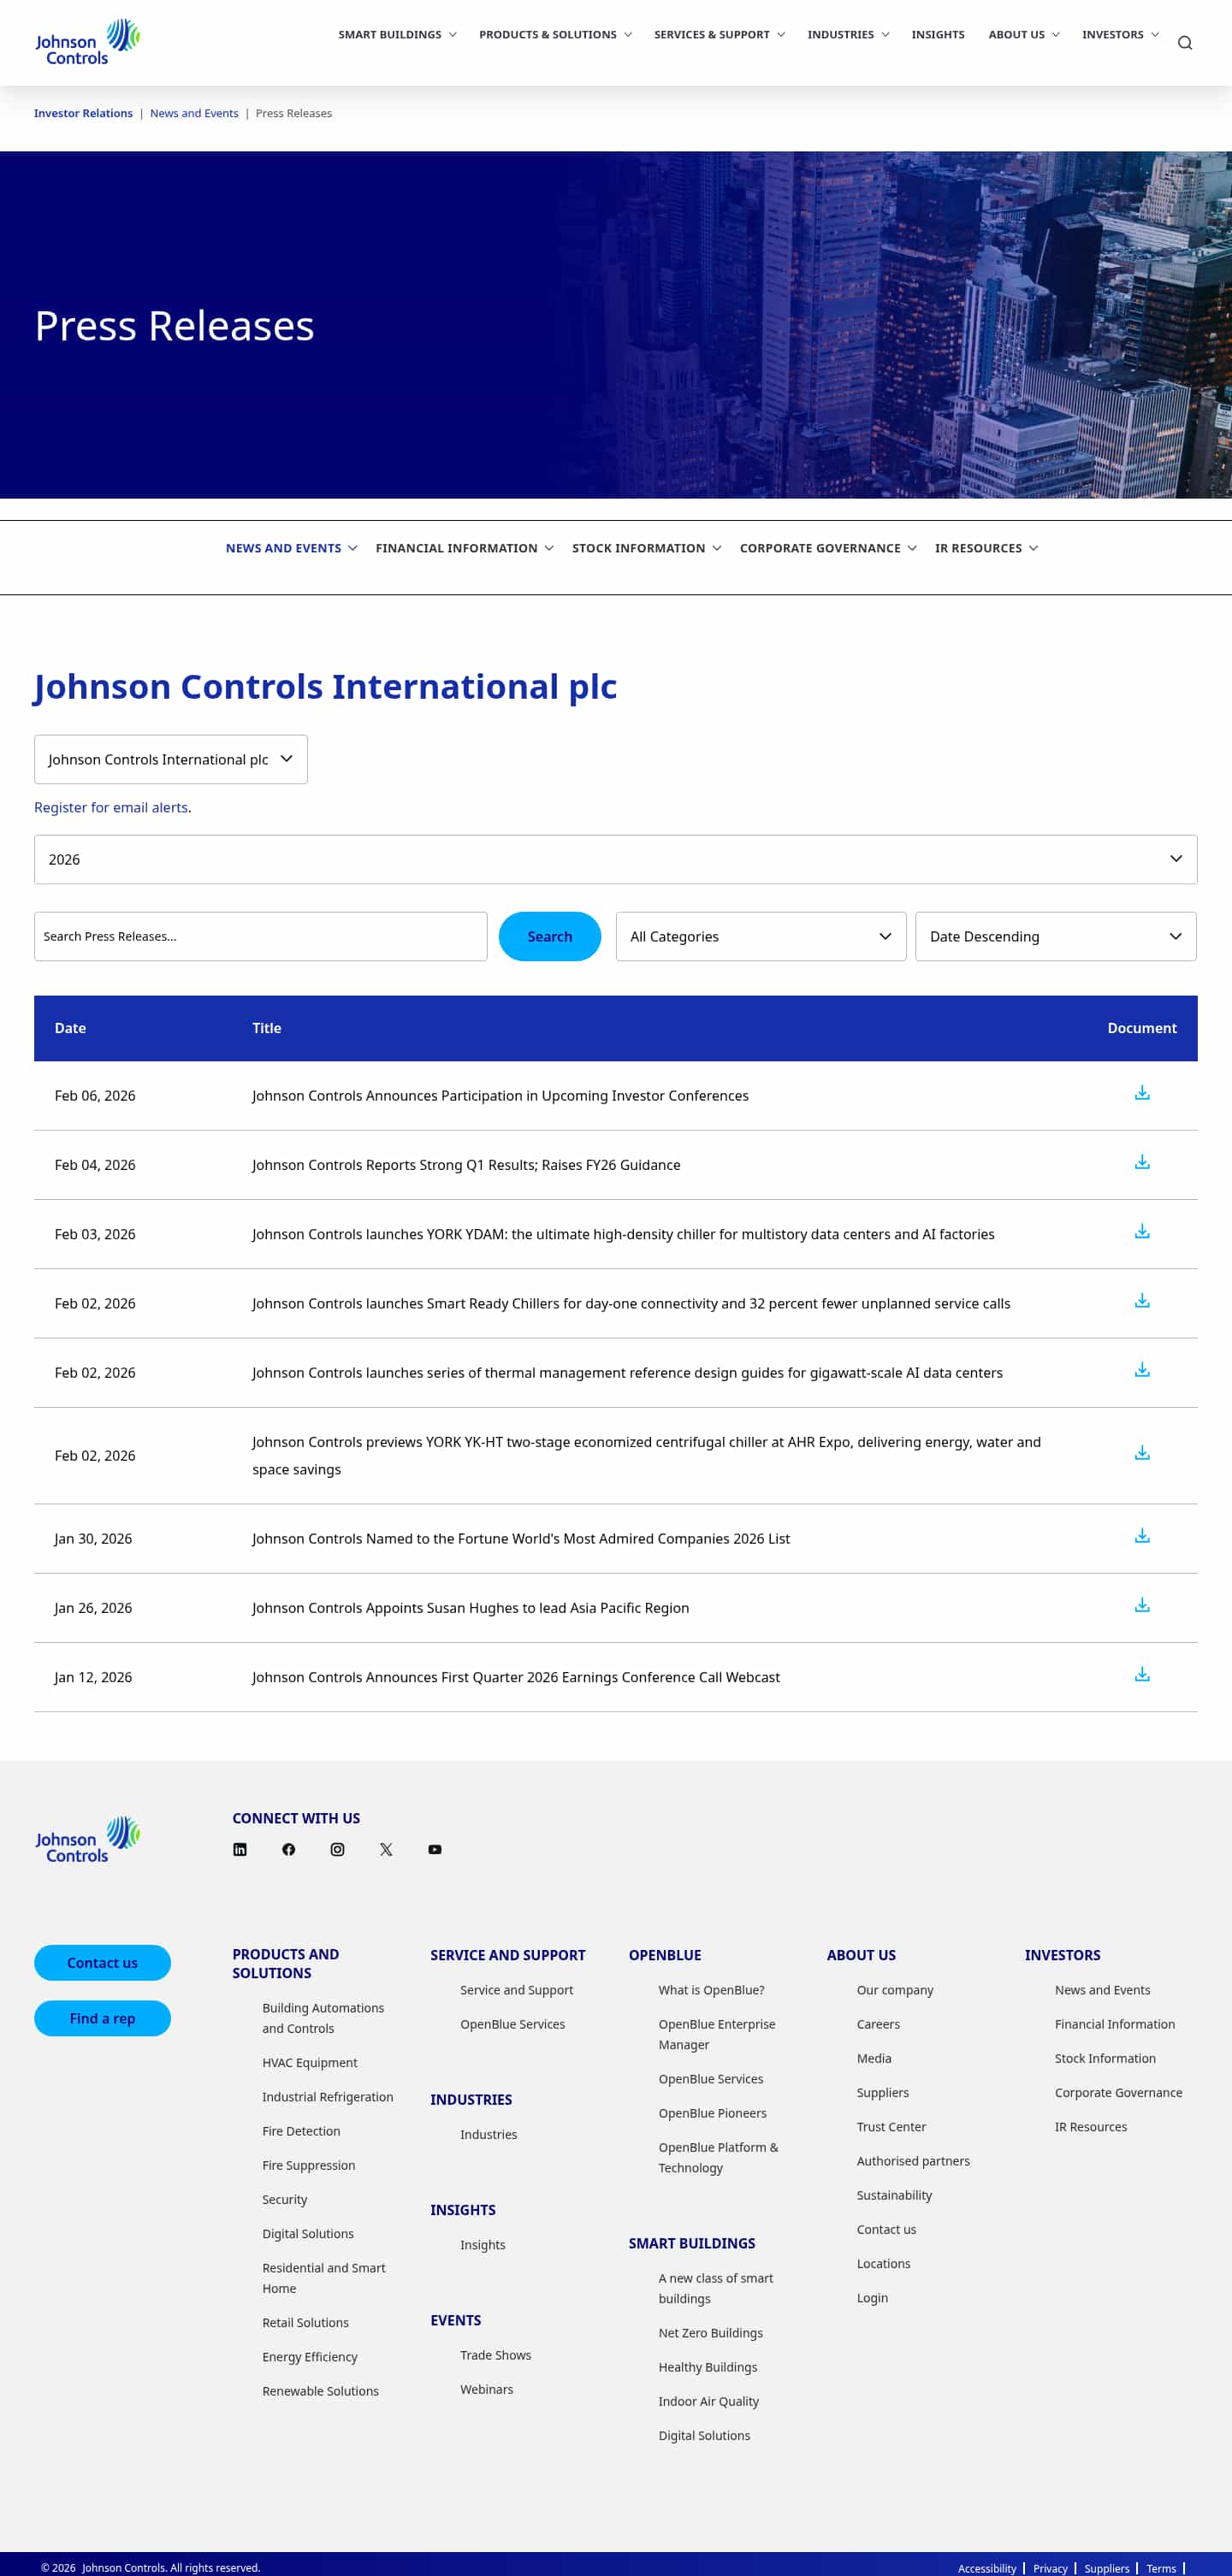Expand the Smart Buildings navigation menu
The width and height of the screenshot is (1232, 2576).
tap(397, 34)
